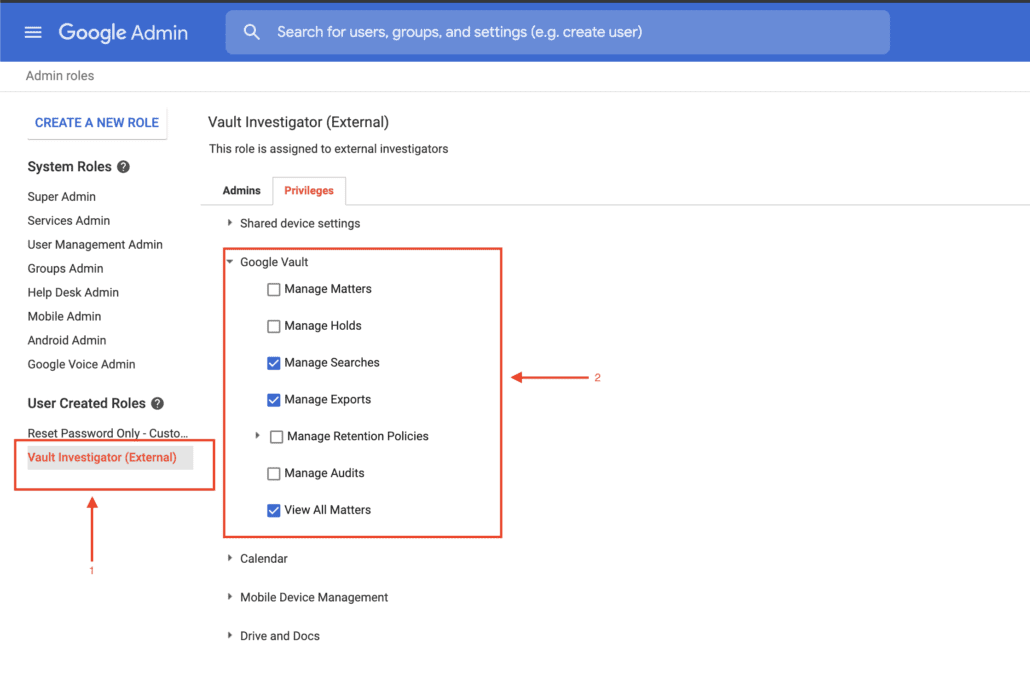Uncheck the View All Matters privilege
Screen dimensions: 1030x688
pos(274,510)
